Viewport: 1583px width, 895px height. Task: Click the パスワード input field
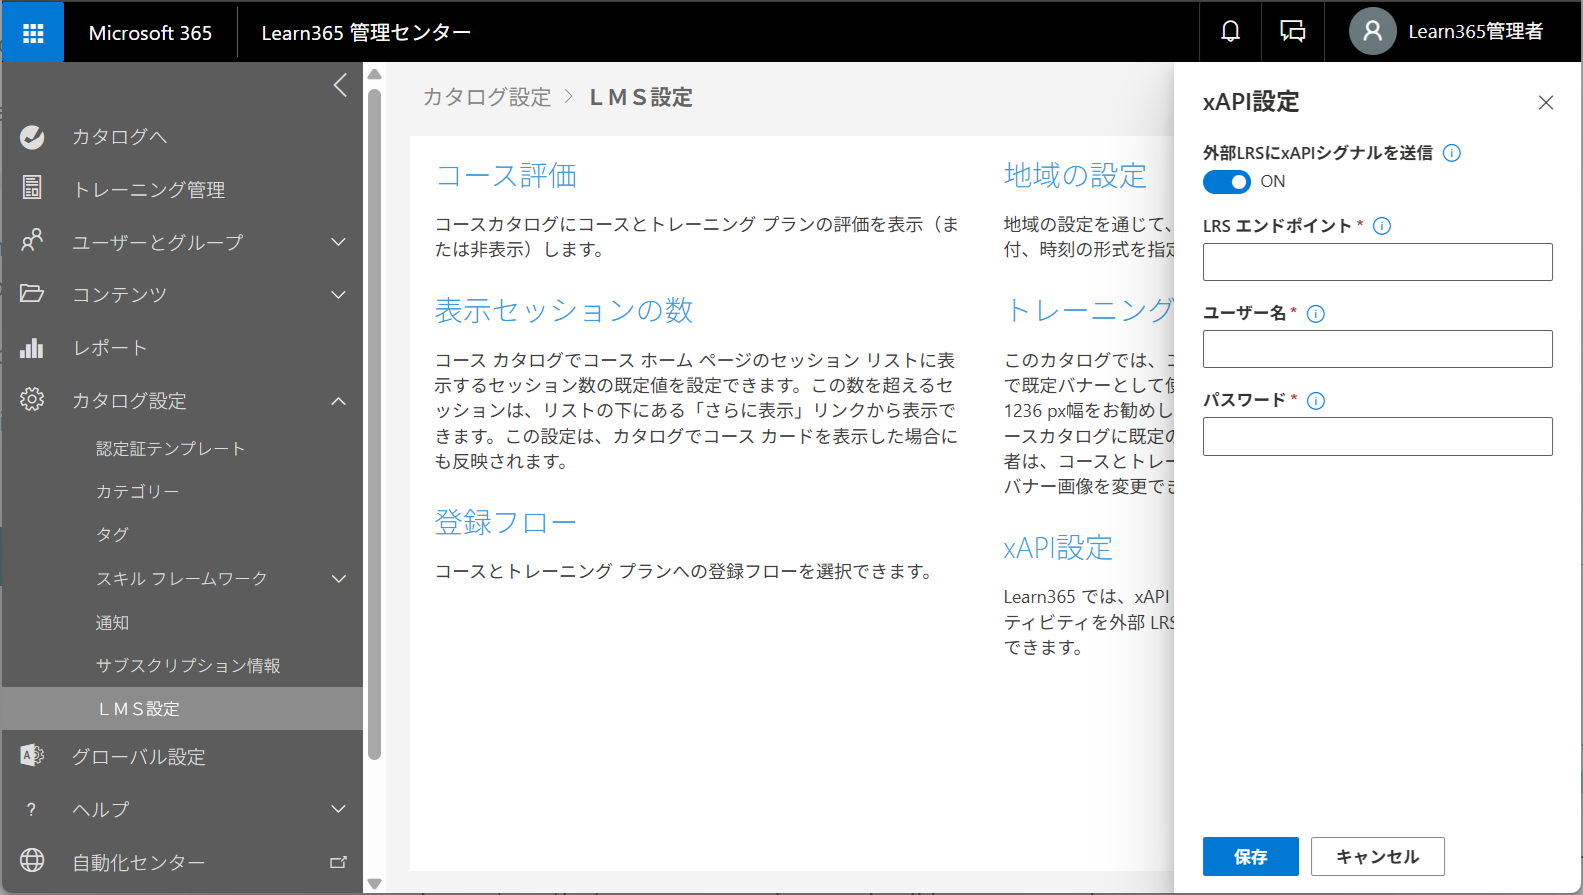tap(1377, 436)
